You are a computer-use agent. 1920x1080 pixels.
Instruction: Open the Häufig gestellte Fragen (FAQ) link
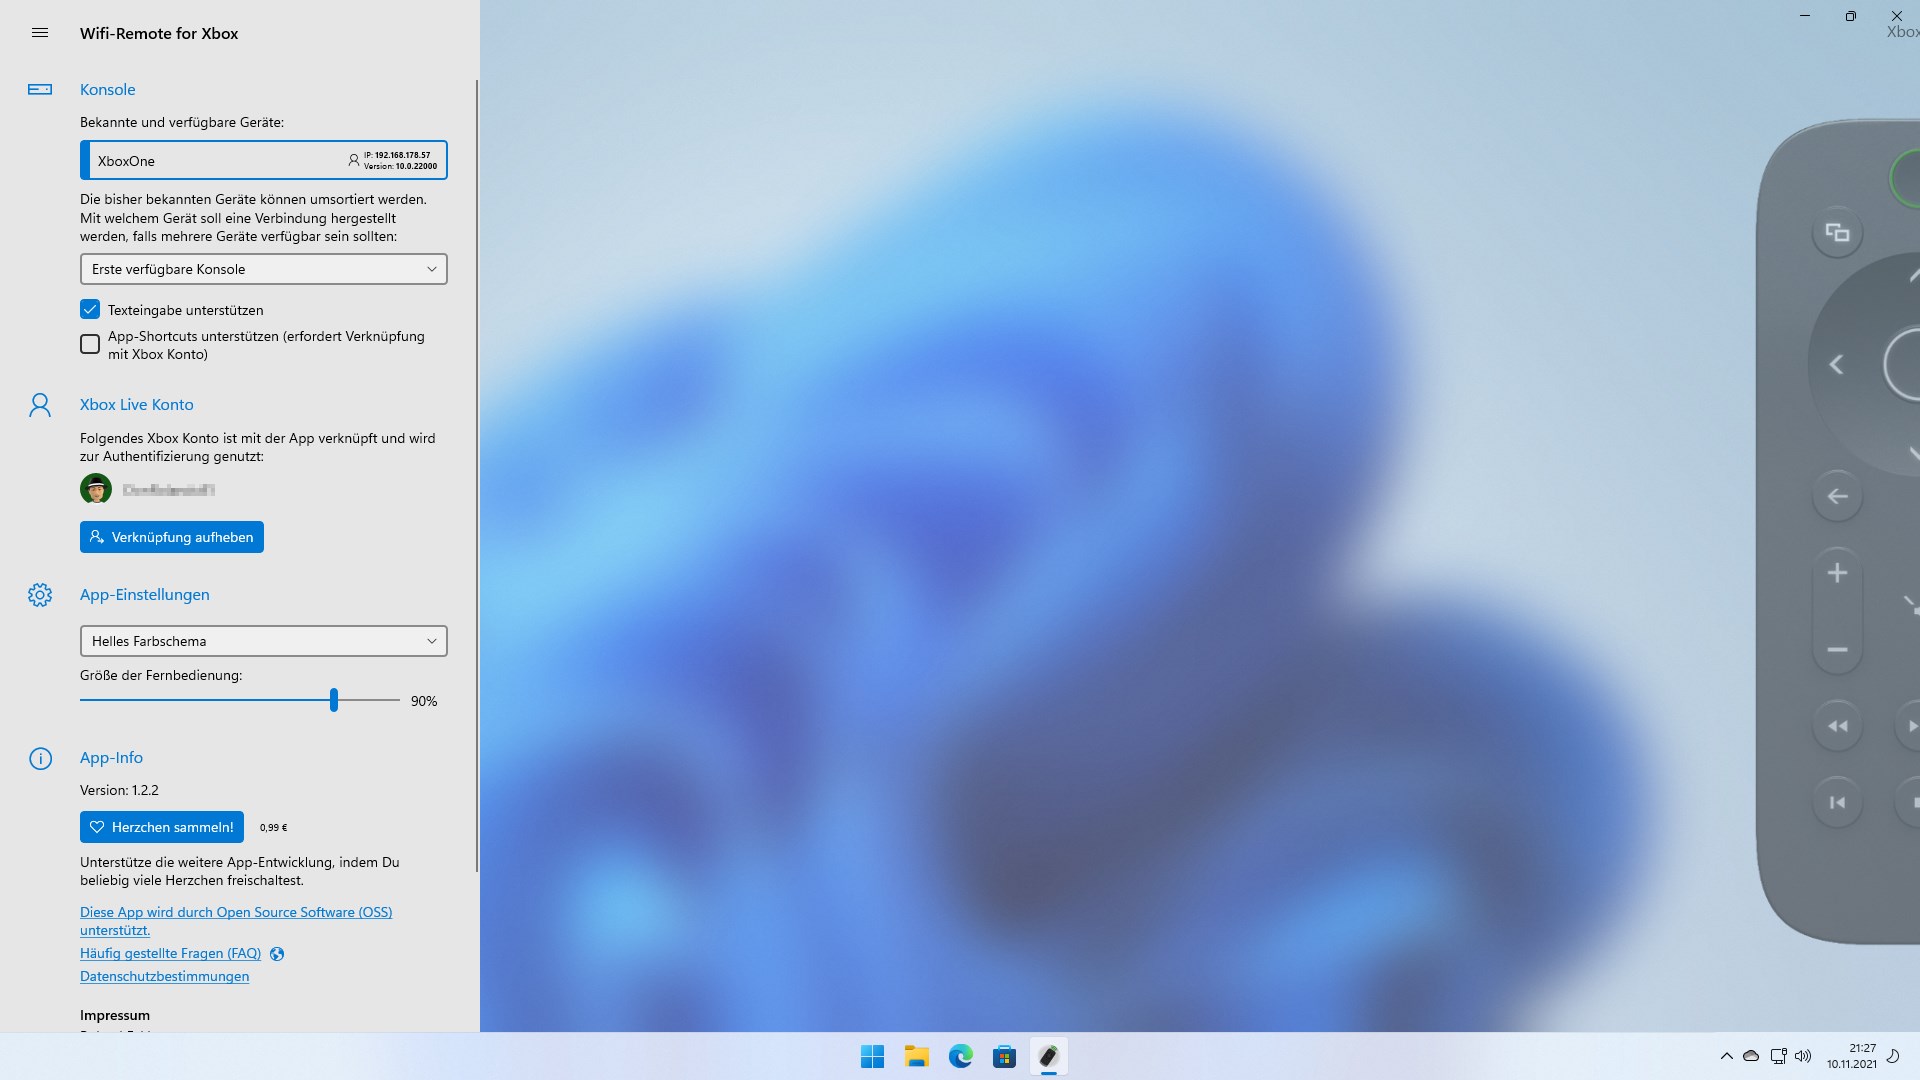point(170,954)
